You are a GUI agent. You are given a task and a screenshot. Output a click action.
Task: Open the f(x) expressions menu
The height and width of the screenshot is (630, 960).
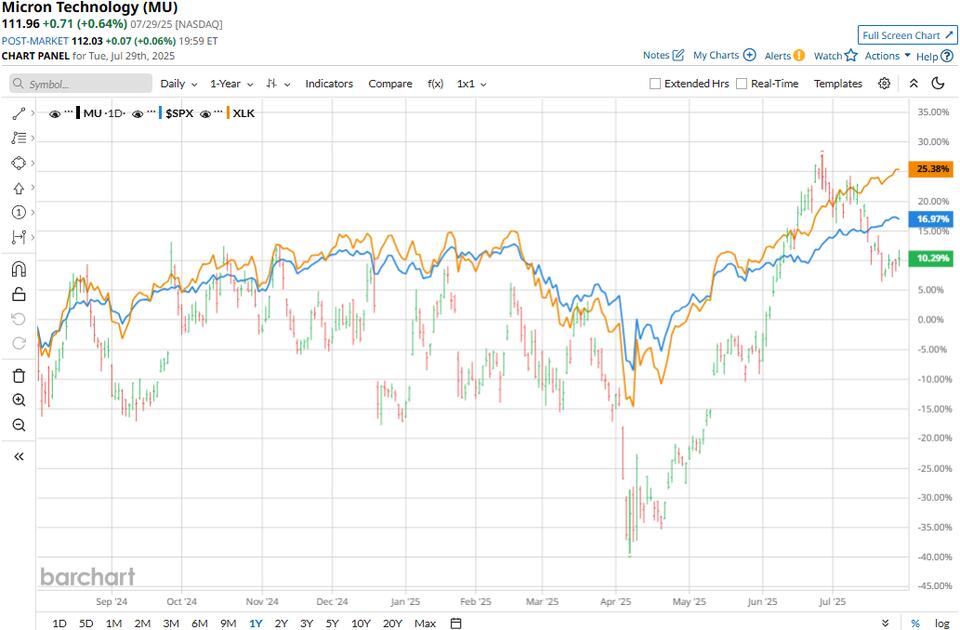435,83
